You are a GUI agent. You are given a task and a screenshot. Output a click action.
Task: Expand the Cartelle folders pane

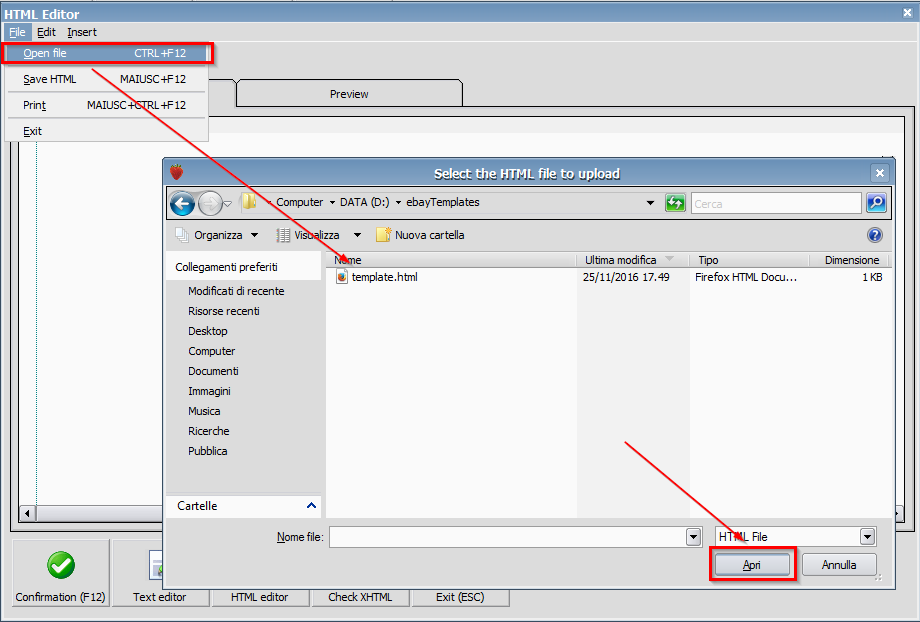pyautogui.click(x=311, y=506)
